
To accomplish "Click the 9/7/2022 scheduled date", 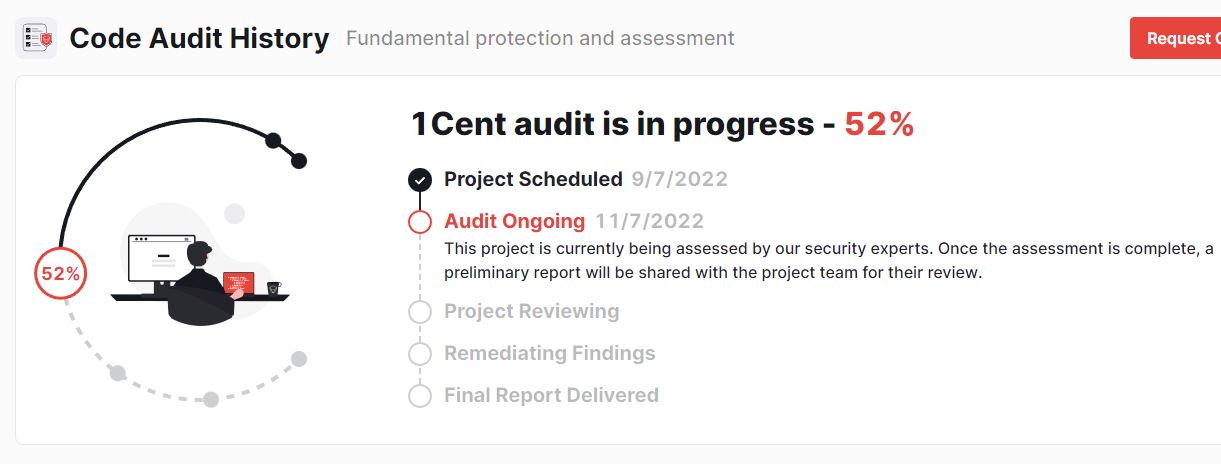I will [680, 180].
